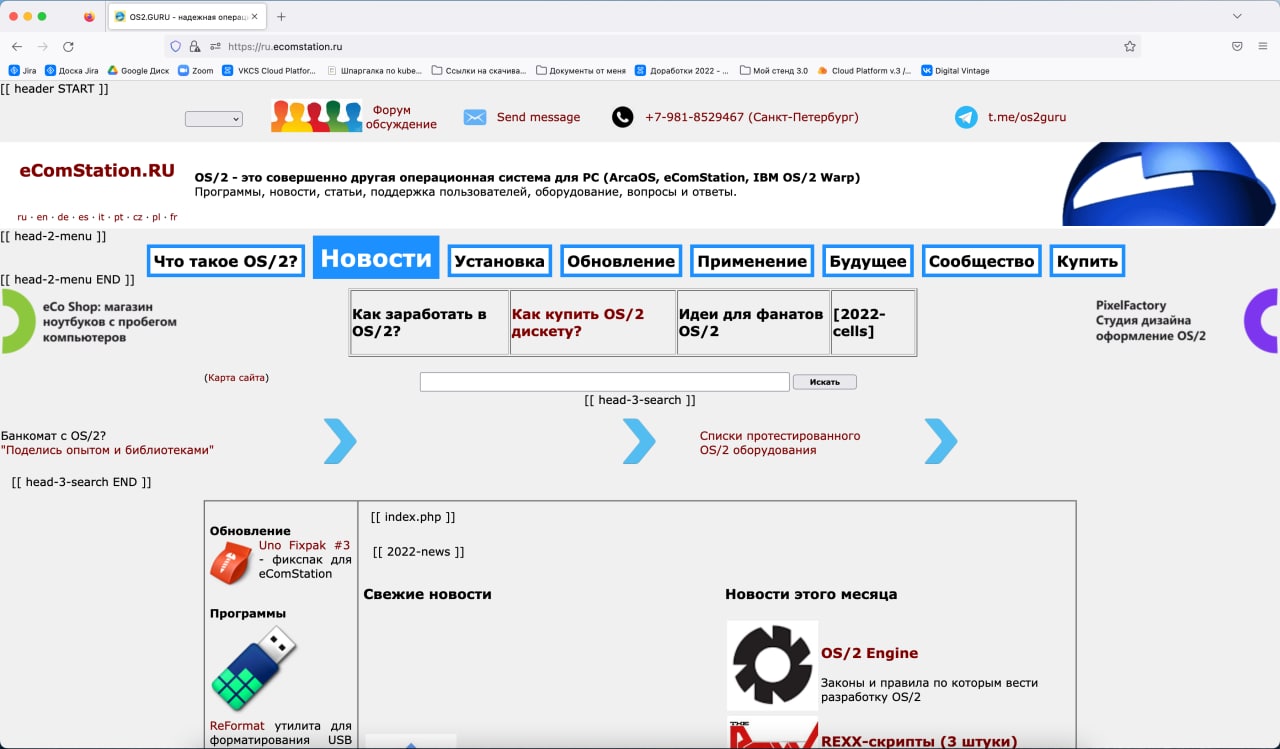Viewport: 1280px width, 749px height.
Task: Click the site search input field
Action: pyautogui.click(x=604, y=382)
